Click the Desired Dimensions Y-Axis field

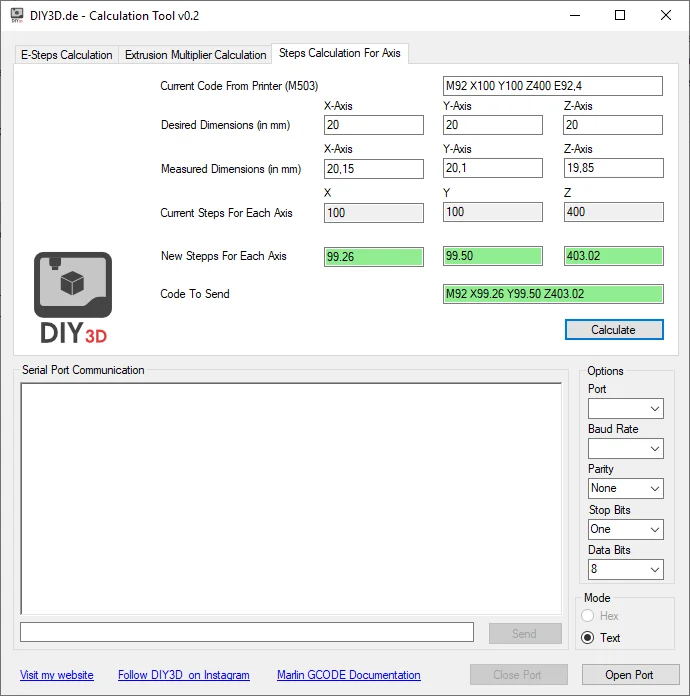493,125
